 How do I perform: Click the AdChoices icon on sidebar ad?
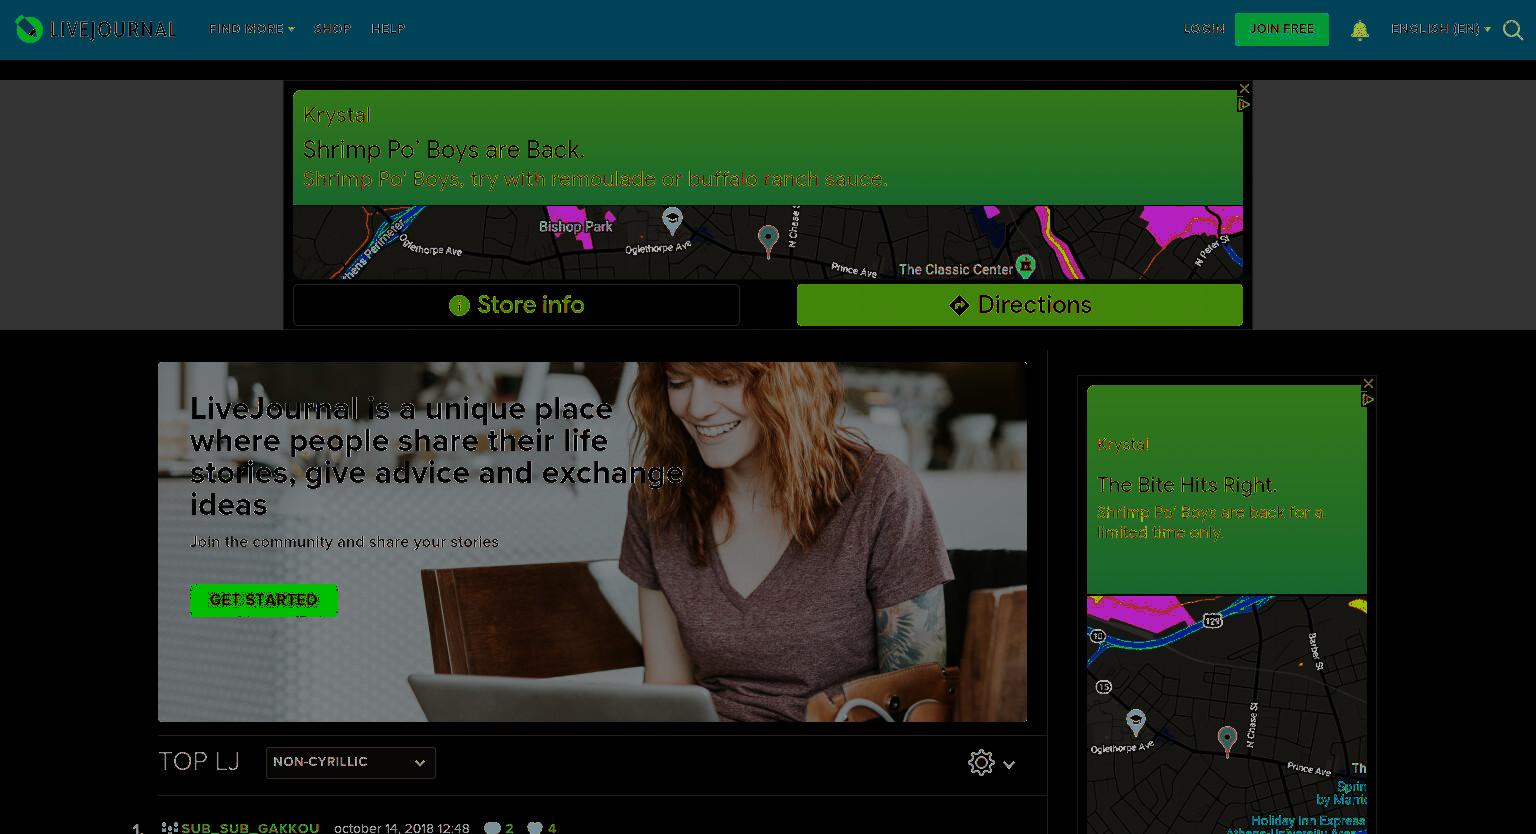[1368, 399]
